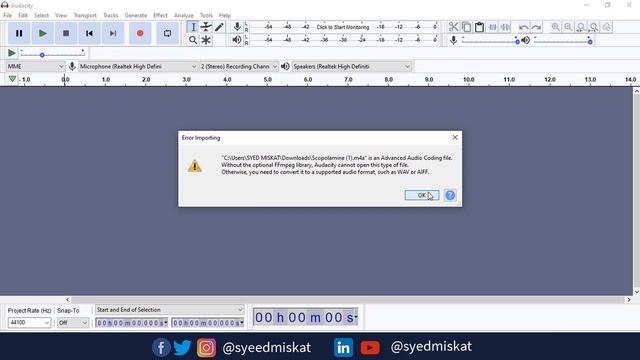Open the Recording Channels dropdown
Image resolution: width=640 pixels, height=360 pixels.
(x=239, y=66)
